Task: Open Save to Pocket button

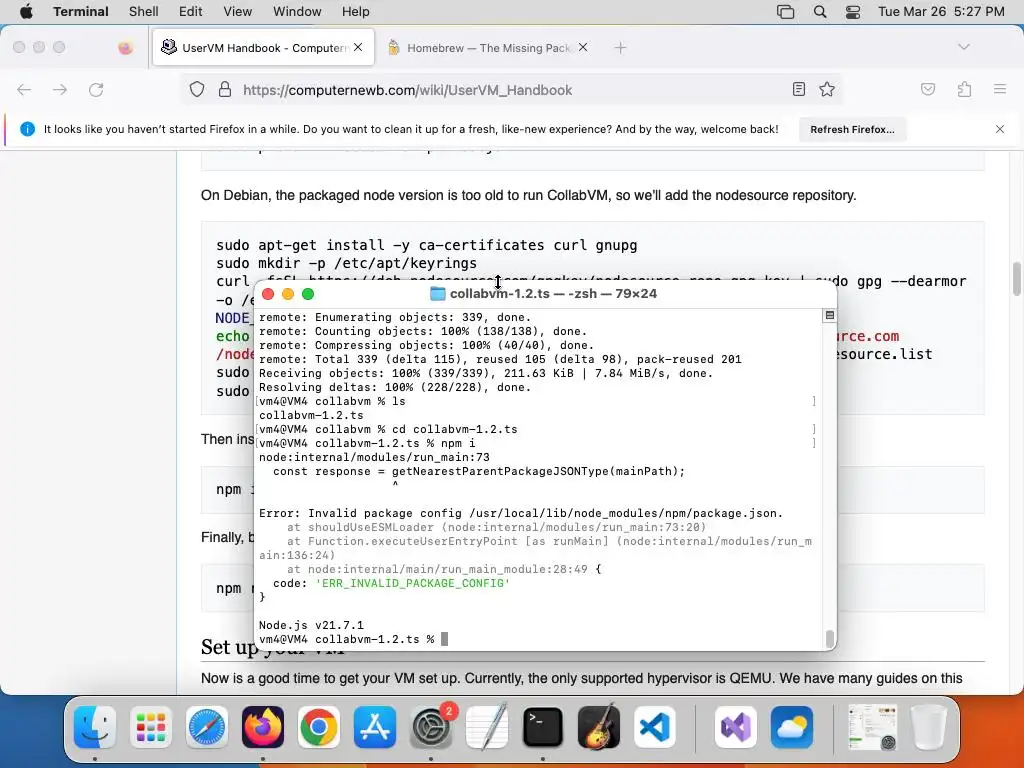Action: [928, 89]
